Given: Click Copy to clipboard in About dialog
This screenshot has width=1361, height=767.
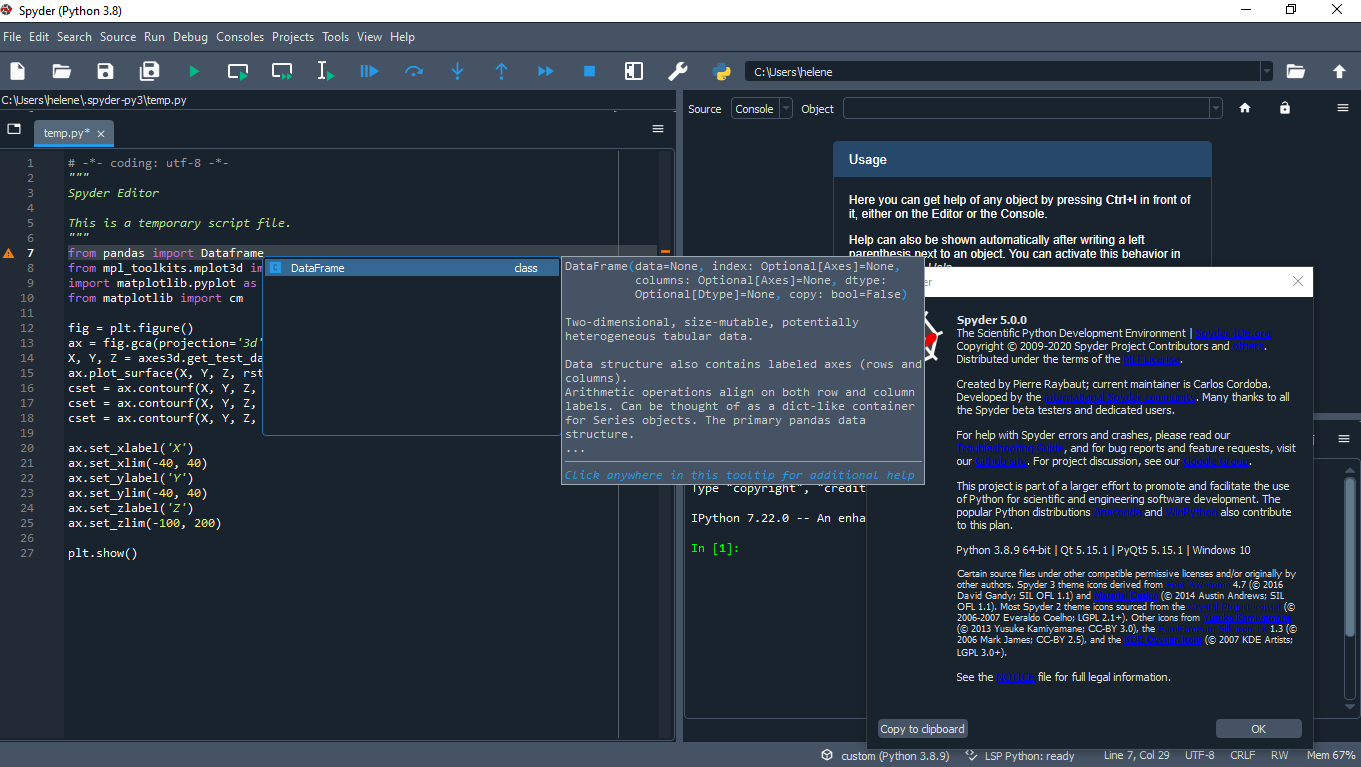Looking at the screenshot, I should coord(921,728).
